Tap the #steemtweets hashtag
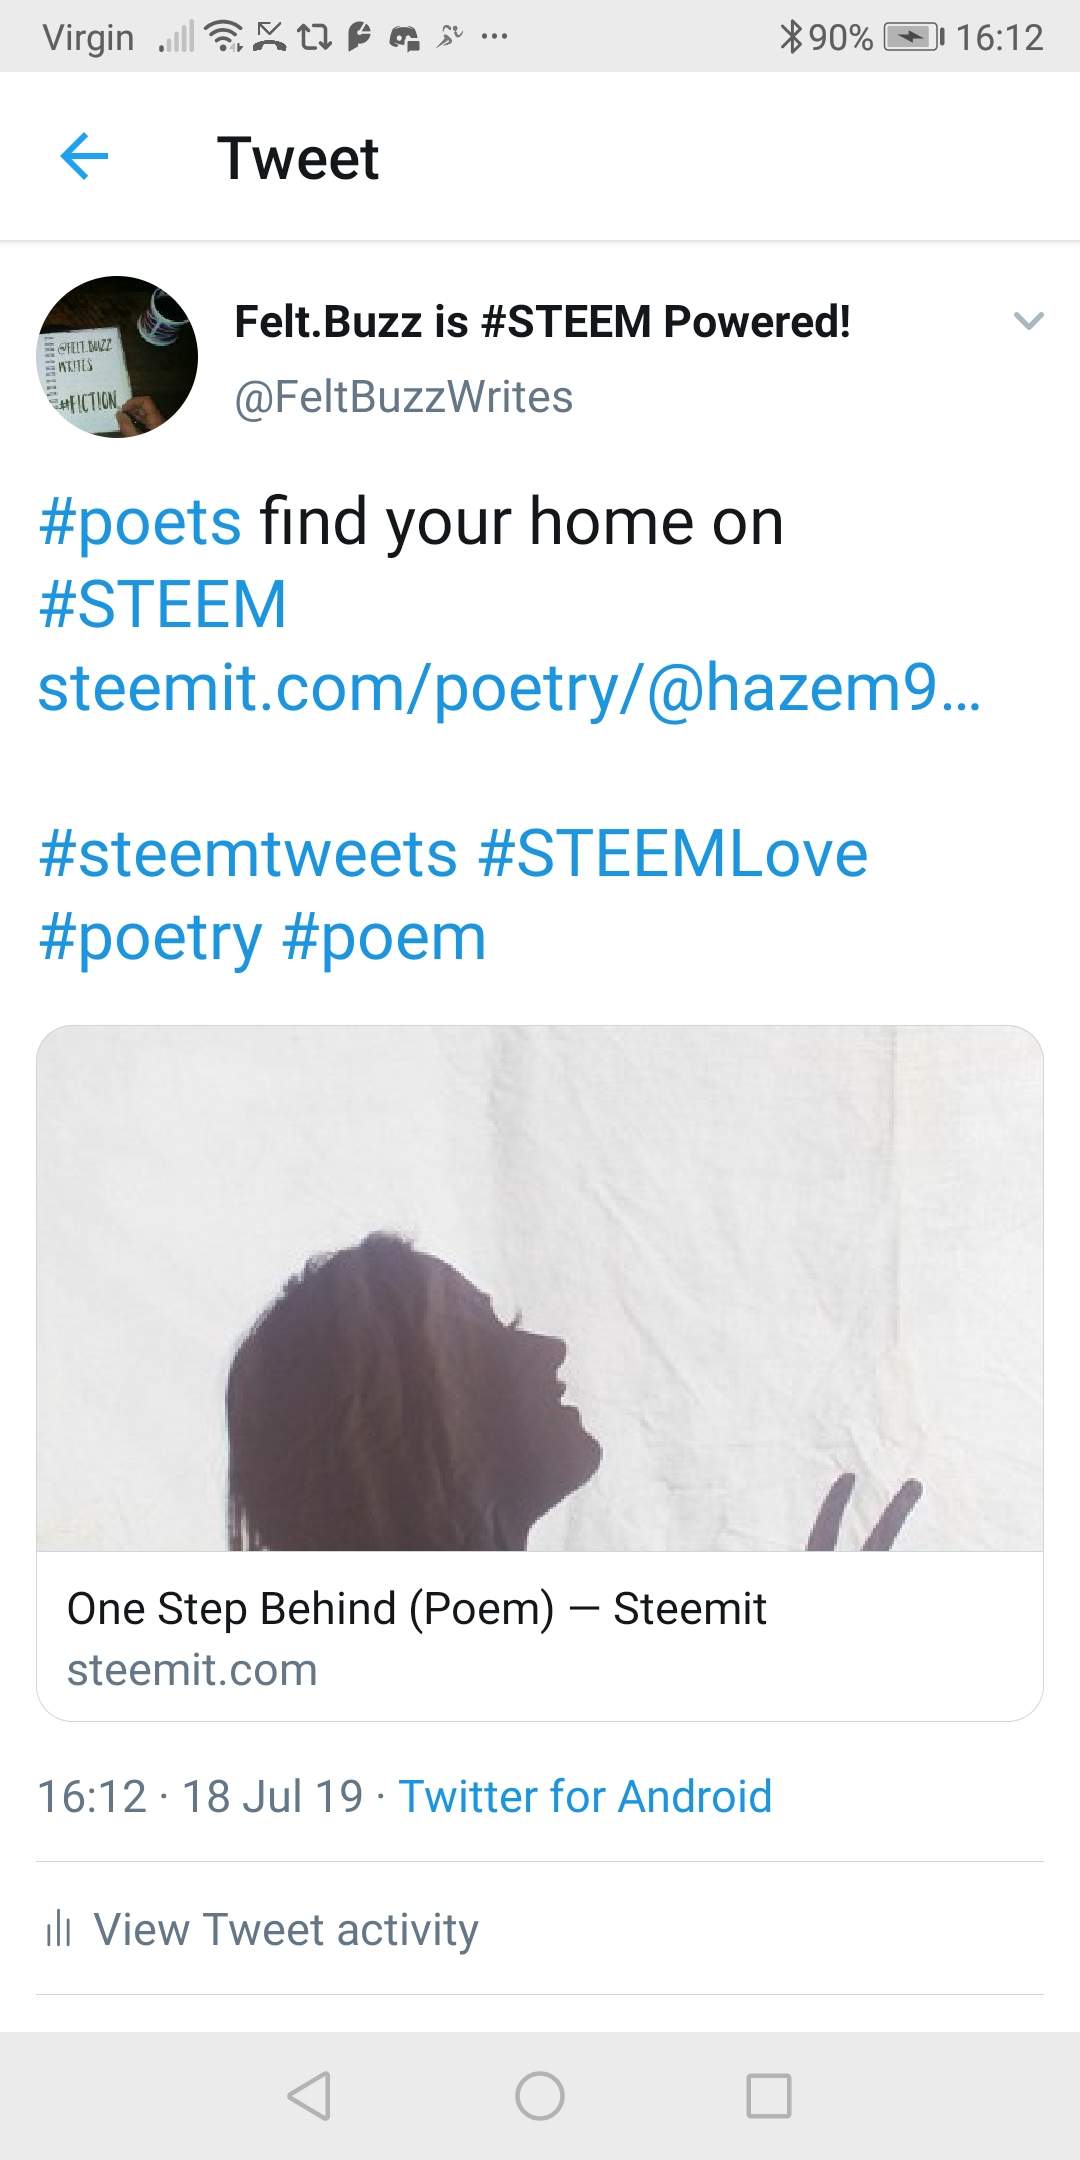Image resolution: width=1080 pixels, height=2160 pixels. [248, 854]
